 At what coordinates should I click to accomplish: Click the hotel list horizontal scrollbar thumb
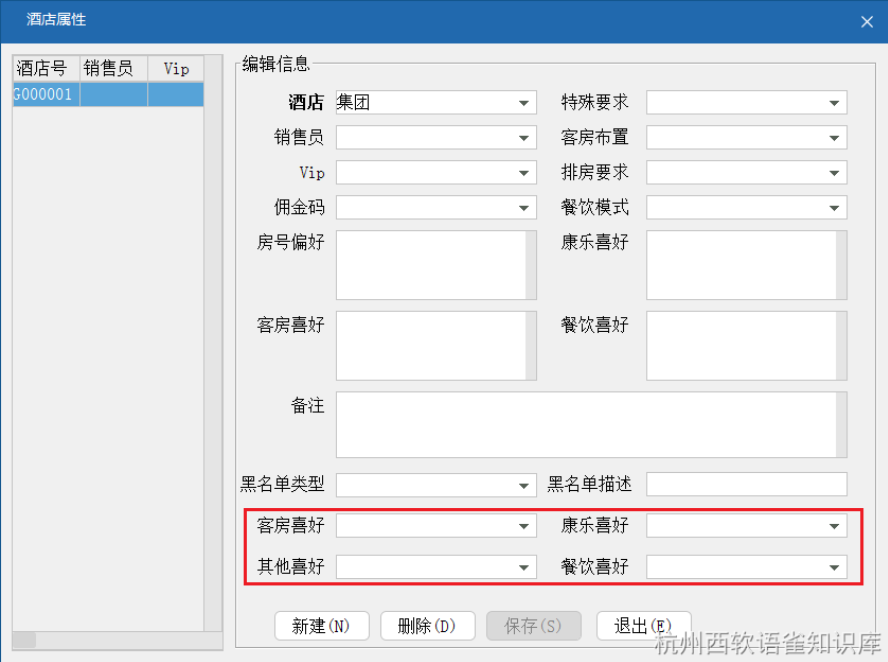tap(24, 640)
